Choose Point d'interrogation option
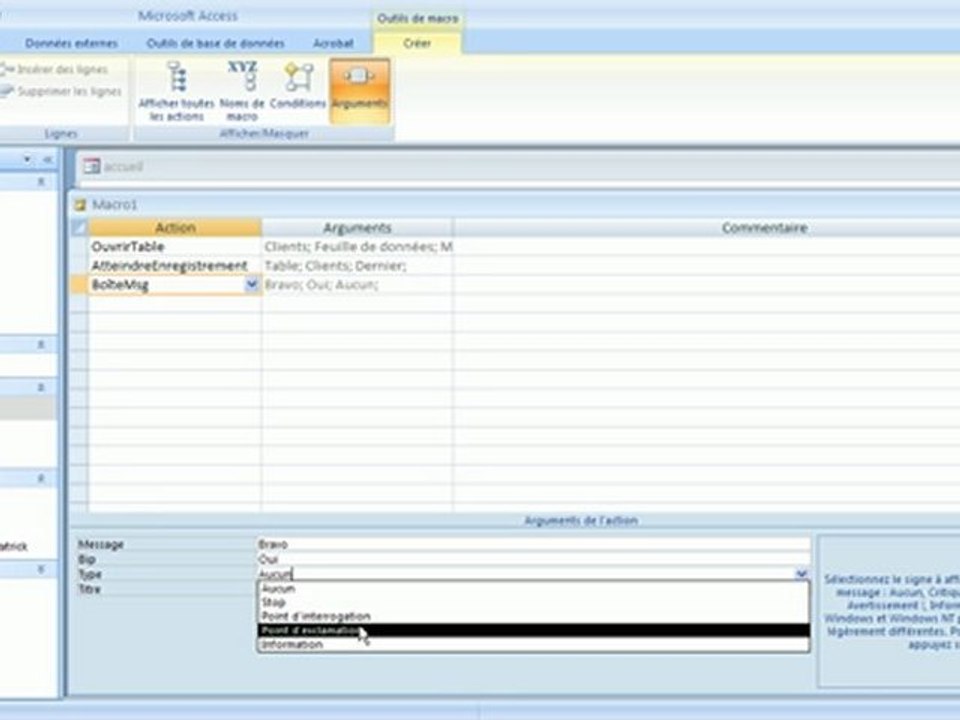The height and width of the screenshot is (720, 960). 533,617
